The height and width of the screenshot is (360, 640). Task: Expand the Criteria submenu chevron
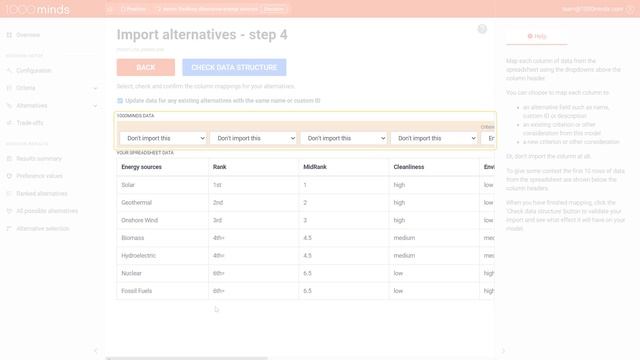pyautogui.click(x=95, y=88)
